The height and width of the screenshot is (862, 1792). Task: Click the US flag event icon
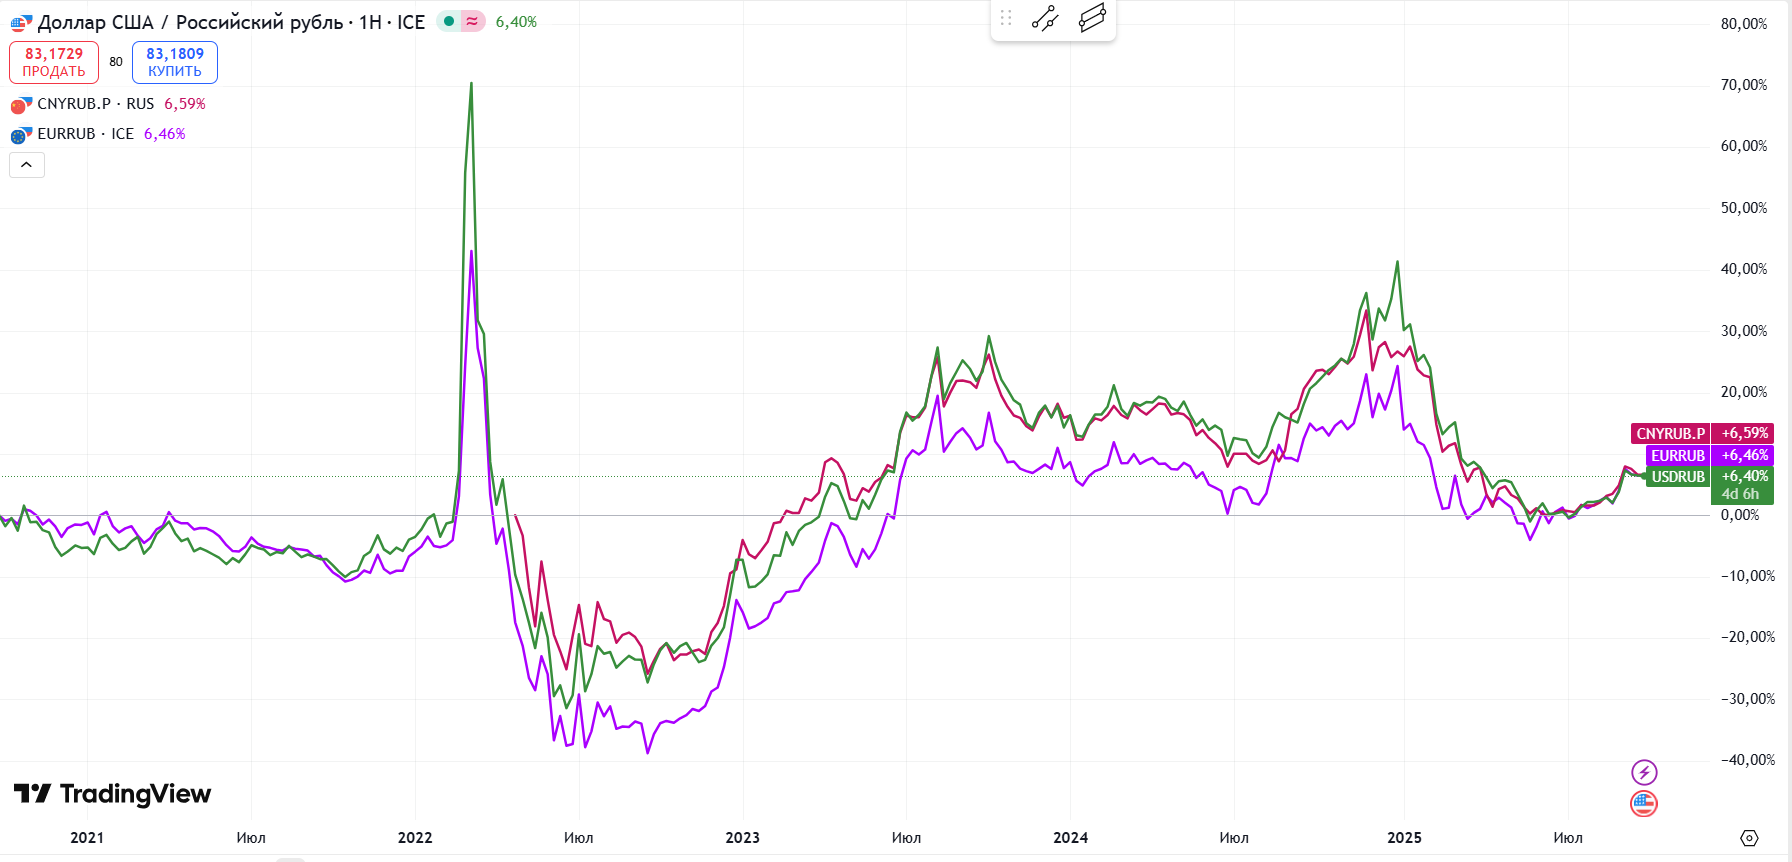point(1644,803)
